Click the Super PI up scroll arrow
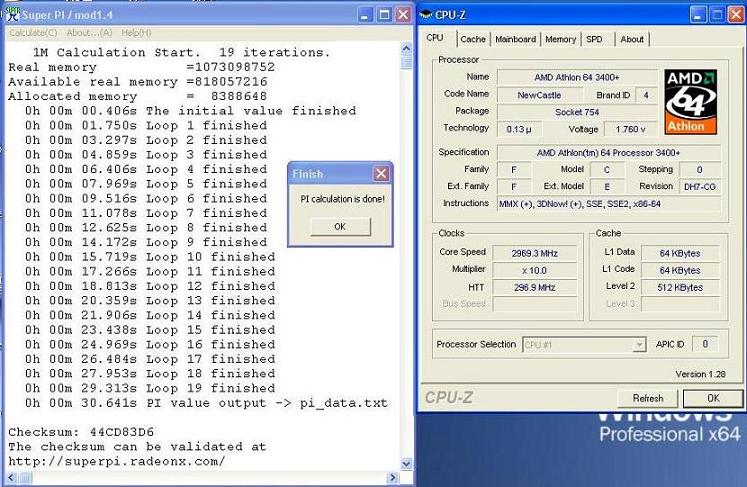The image size is (747, 487). click(406, 48)
